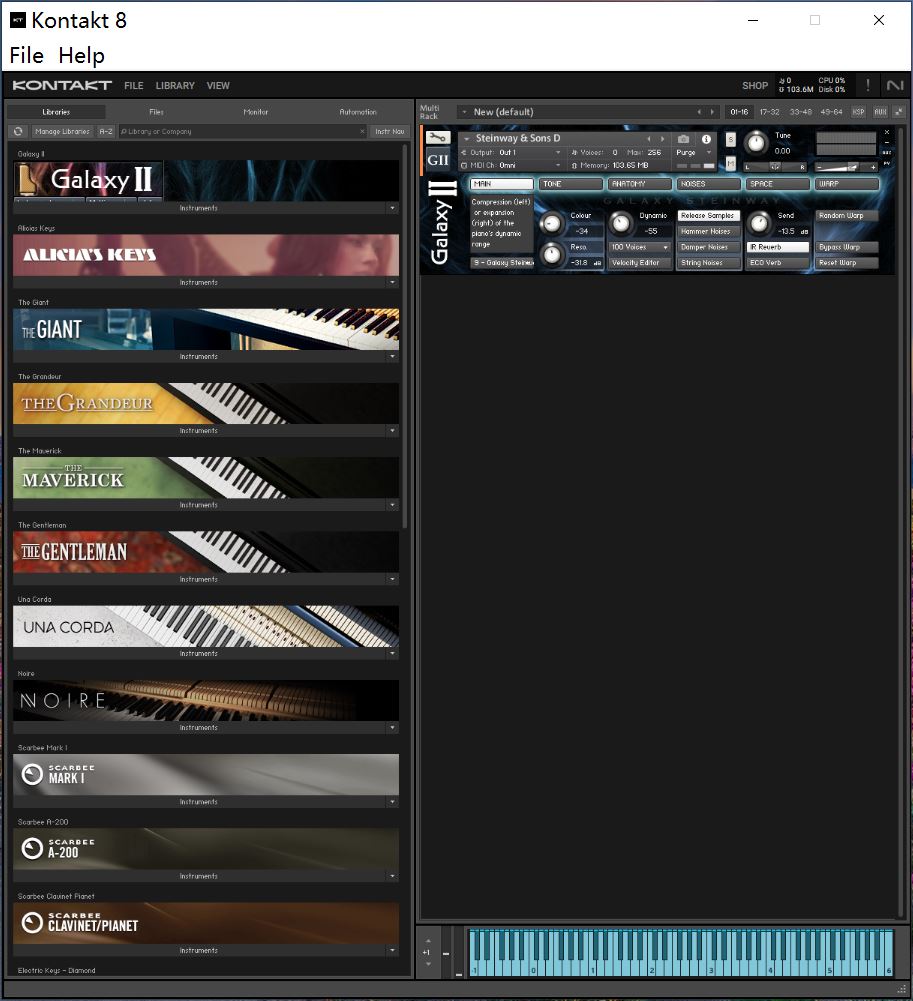
Task: Expand Una Corda Instruments dropdown arrow
Action: click(392, 654)
